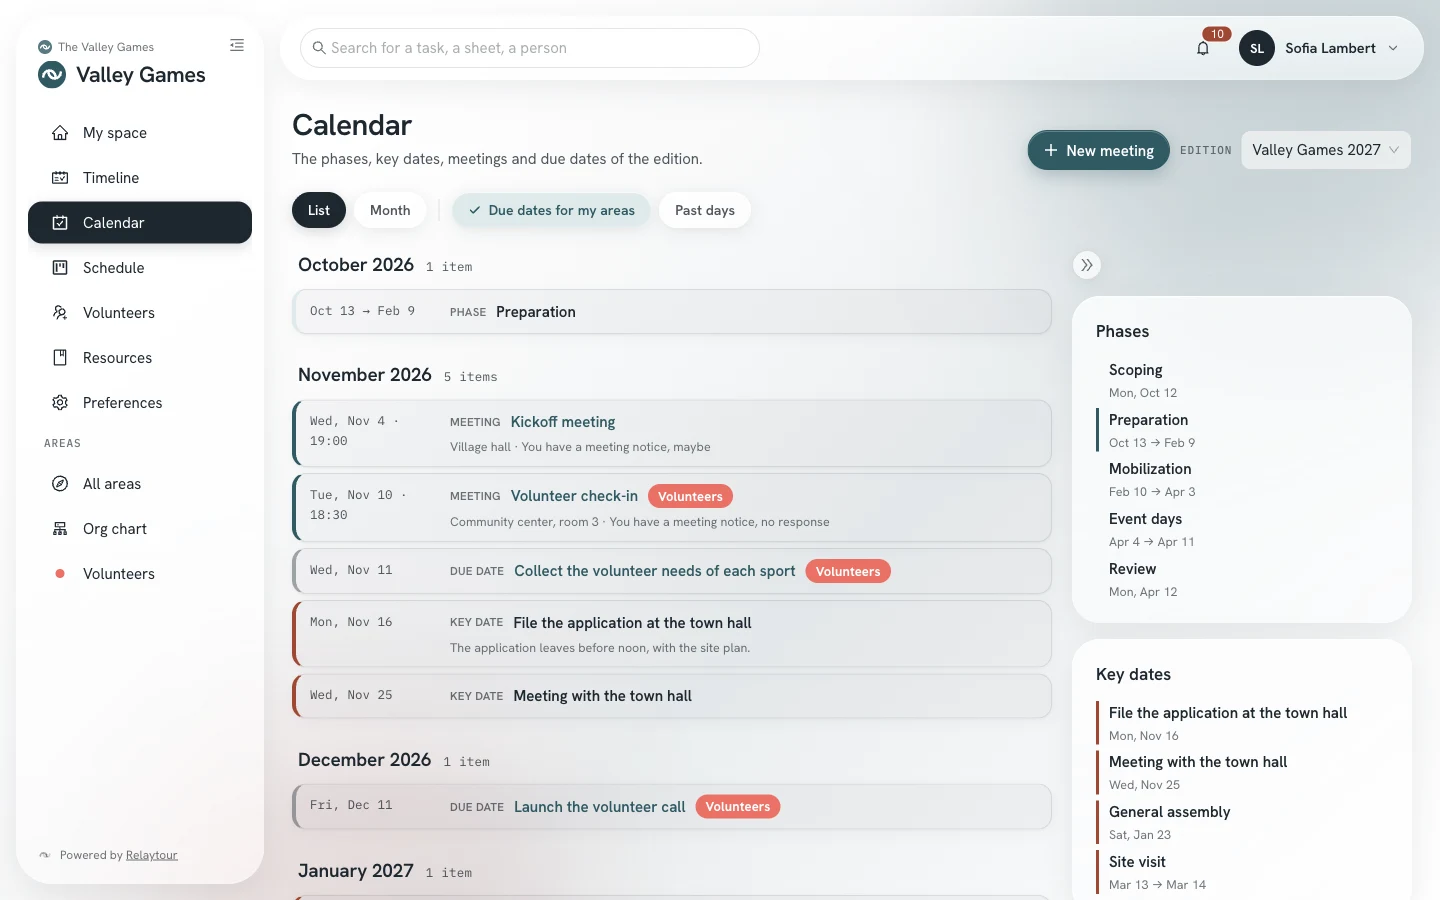The image size is (1440, 900).
Task: Open the notifications bell
Action: [x=1203, y=48]
